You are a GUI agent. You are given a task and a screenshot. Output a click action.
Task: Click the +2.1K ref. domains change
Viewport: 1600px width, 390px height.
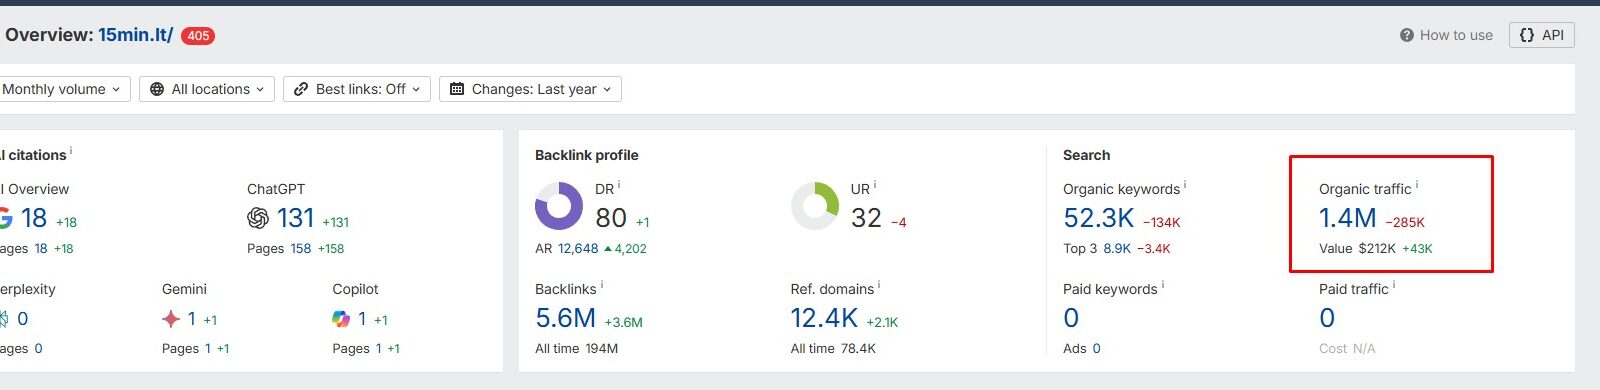[x=882, y=323]
